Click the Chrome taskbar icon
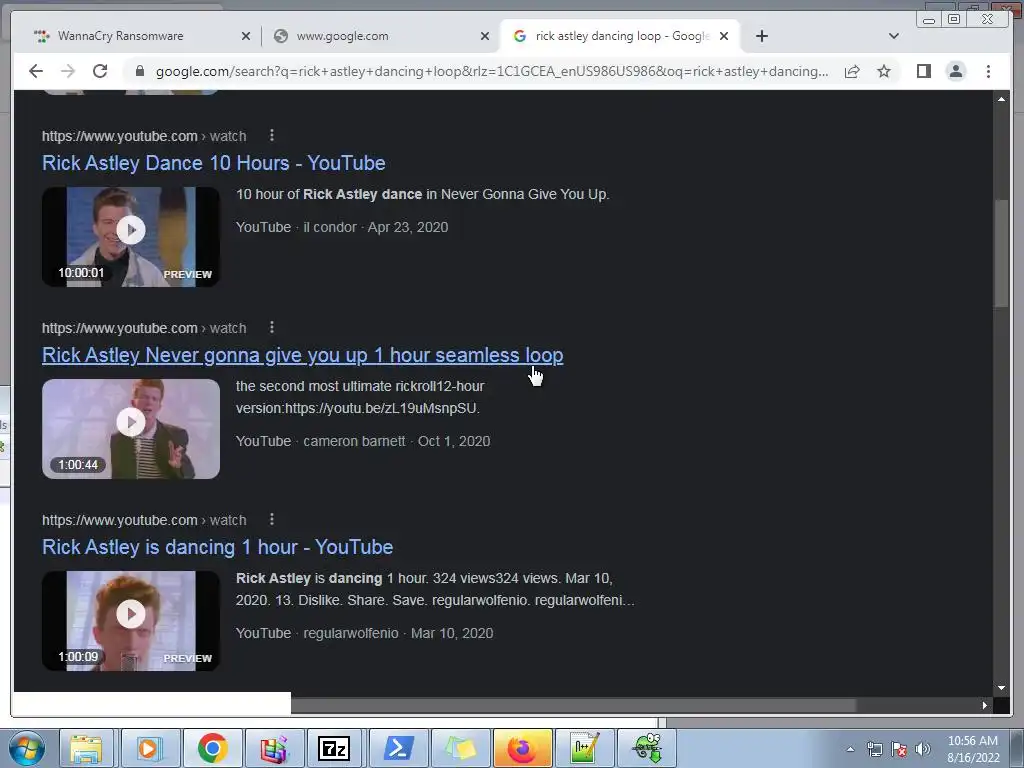Screen dimensions: 1024x768 212,748
